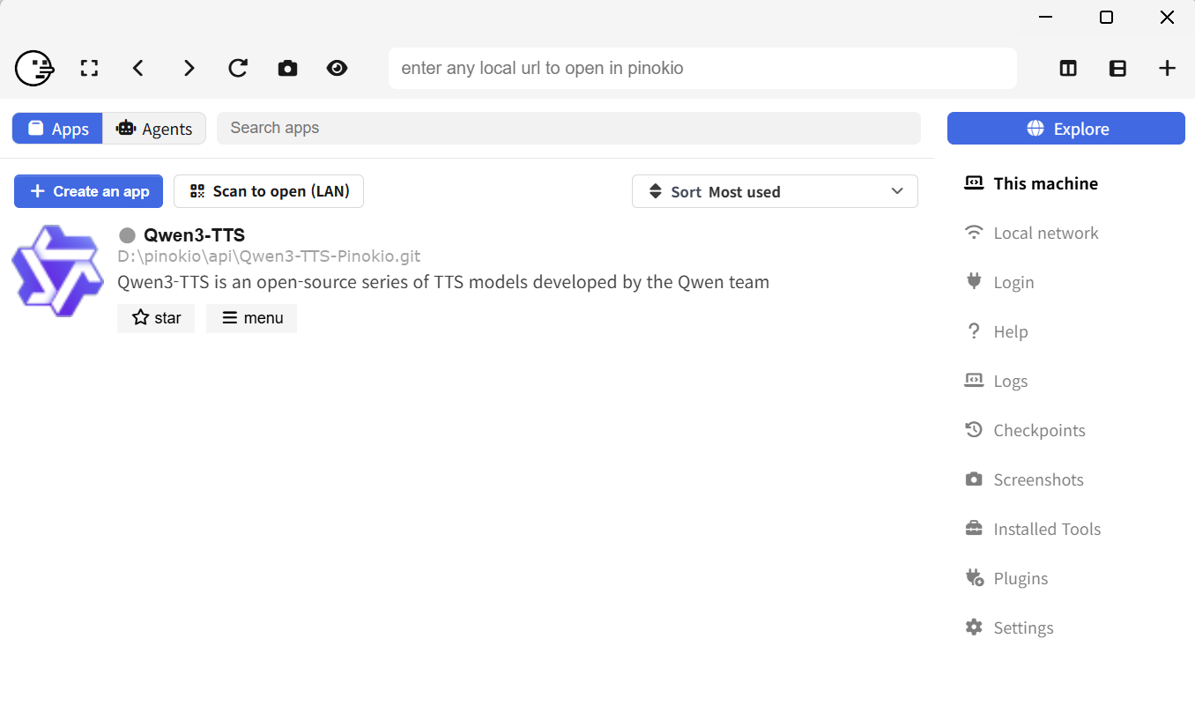This screenshot has height=720, width=1195.
Task: Open Logs in sidebar
Action: point(996,381)
